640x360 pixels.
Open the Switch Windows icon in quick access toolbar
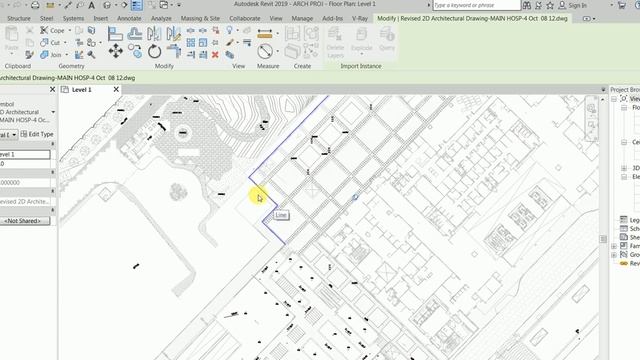pyautogui.click(x=164, y=5)
